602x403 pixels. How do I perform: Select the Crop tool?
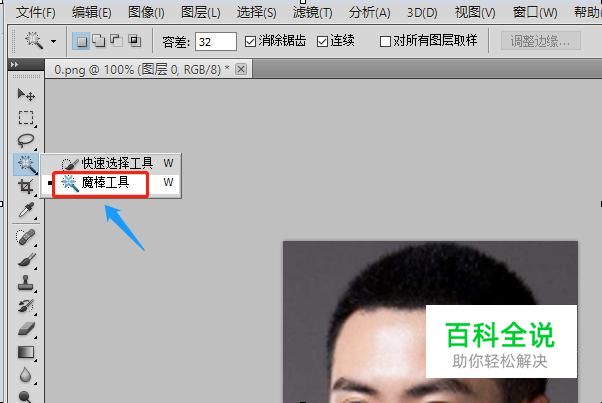click(x=26, y=187)
